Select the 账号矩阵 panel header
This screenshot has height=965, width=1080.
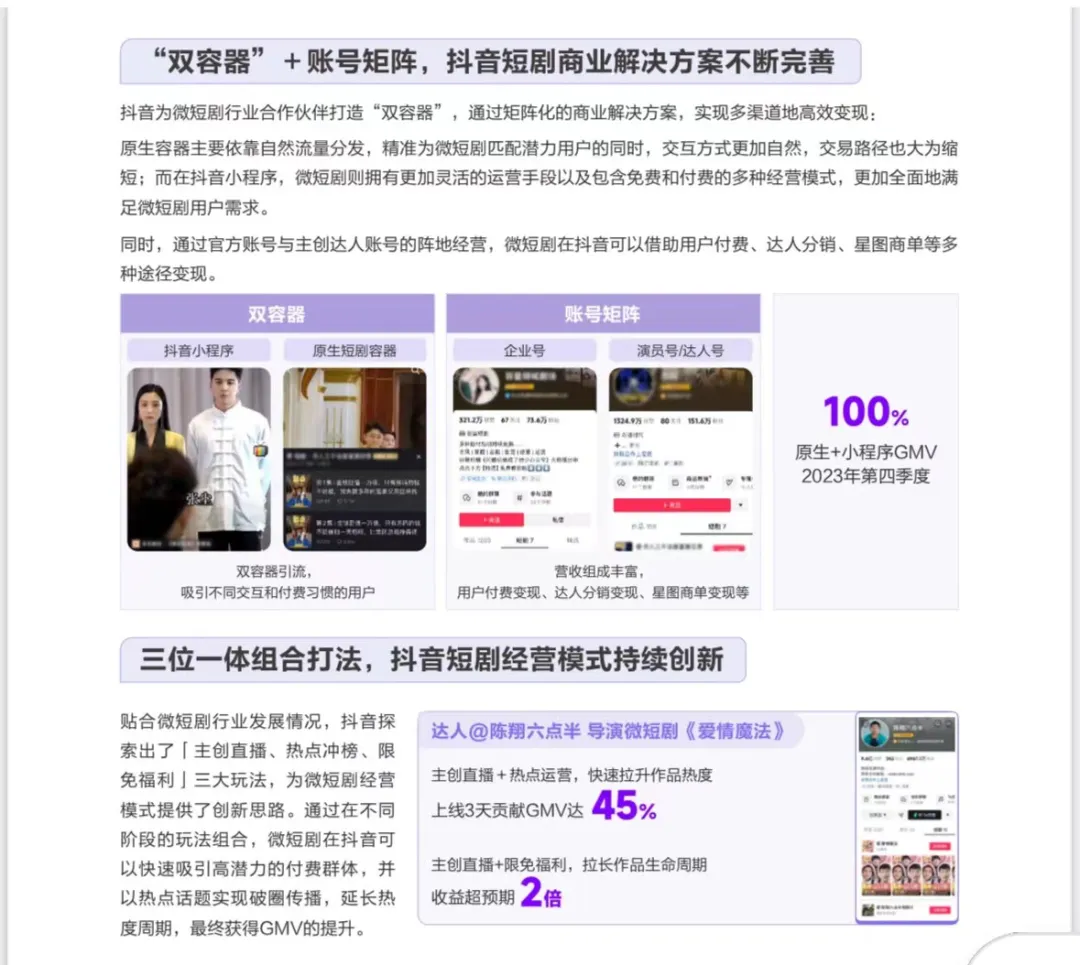pos(603,314)
